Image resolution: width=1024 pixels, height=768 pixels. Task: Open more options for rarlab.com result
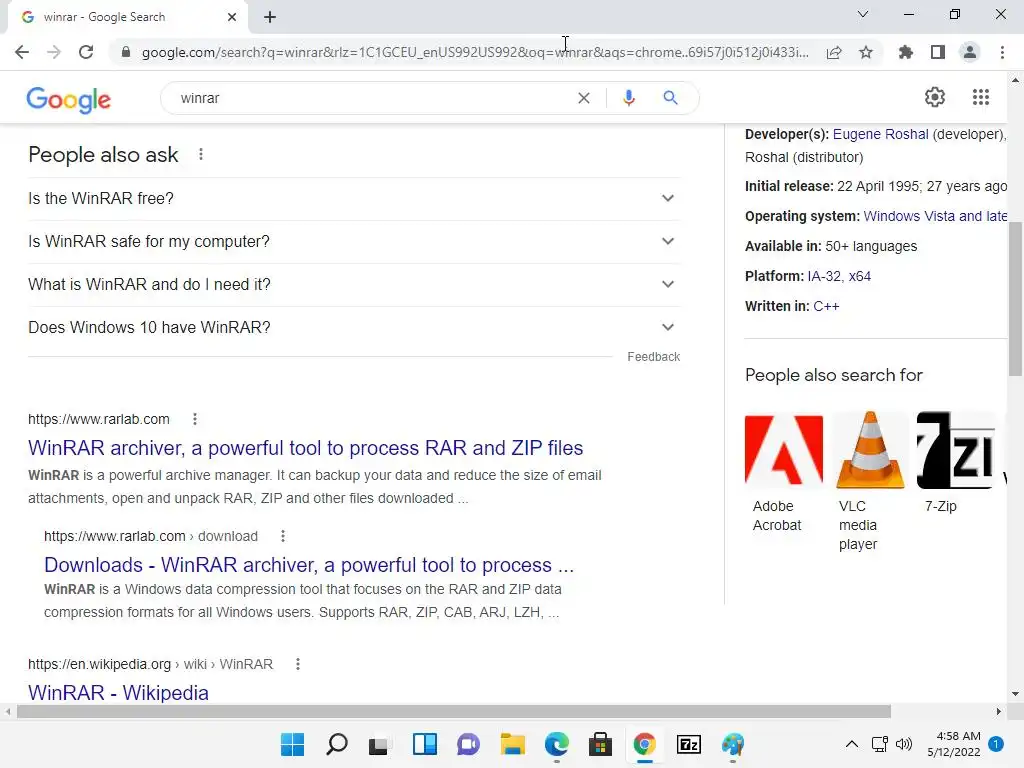click(x=195, y=419)
